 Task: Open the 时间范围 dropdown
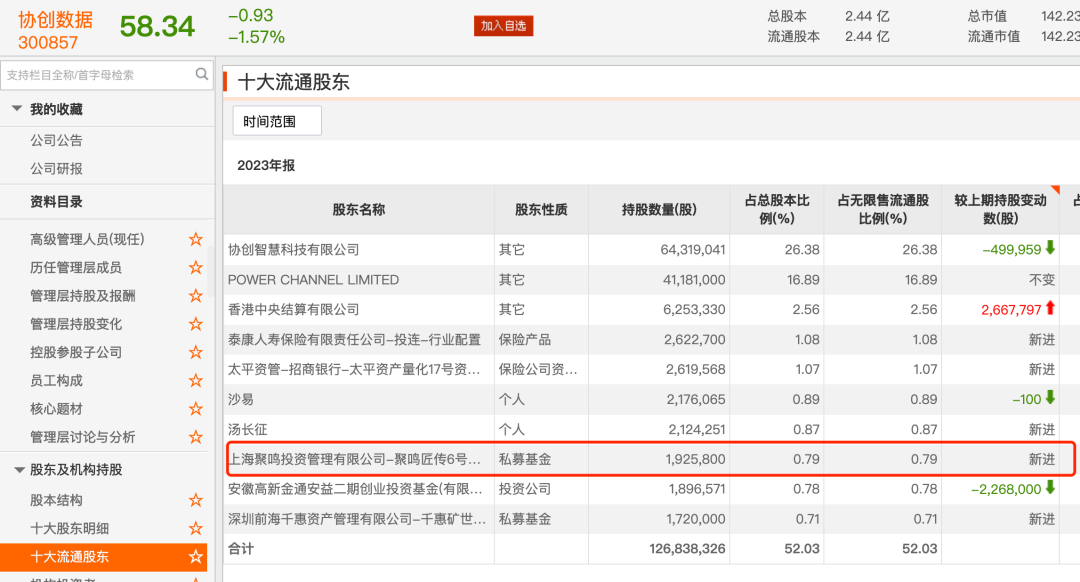coord(277,121)
